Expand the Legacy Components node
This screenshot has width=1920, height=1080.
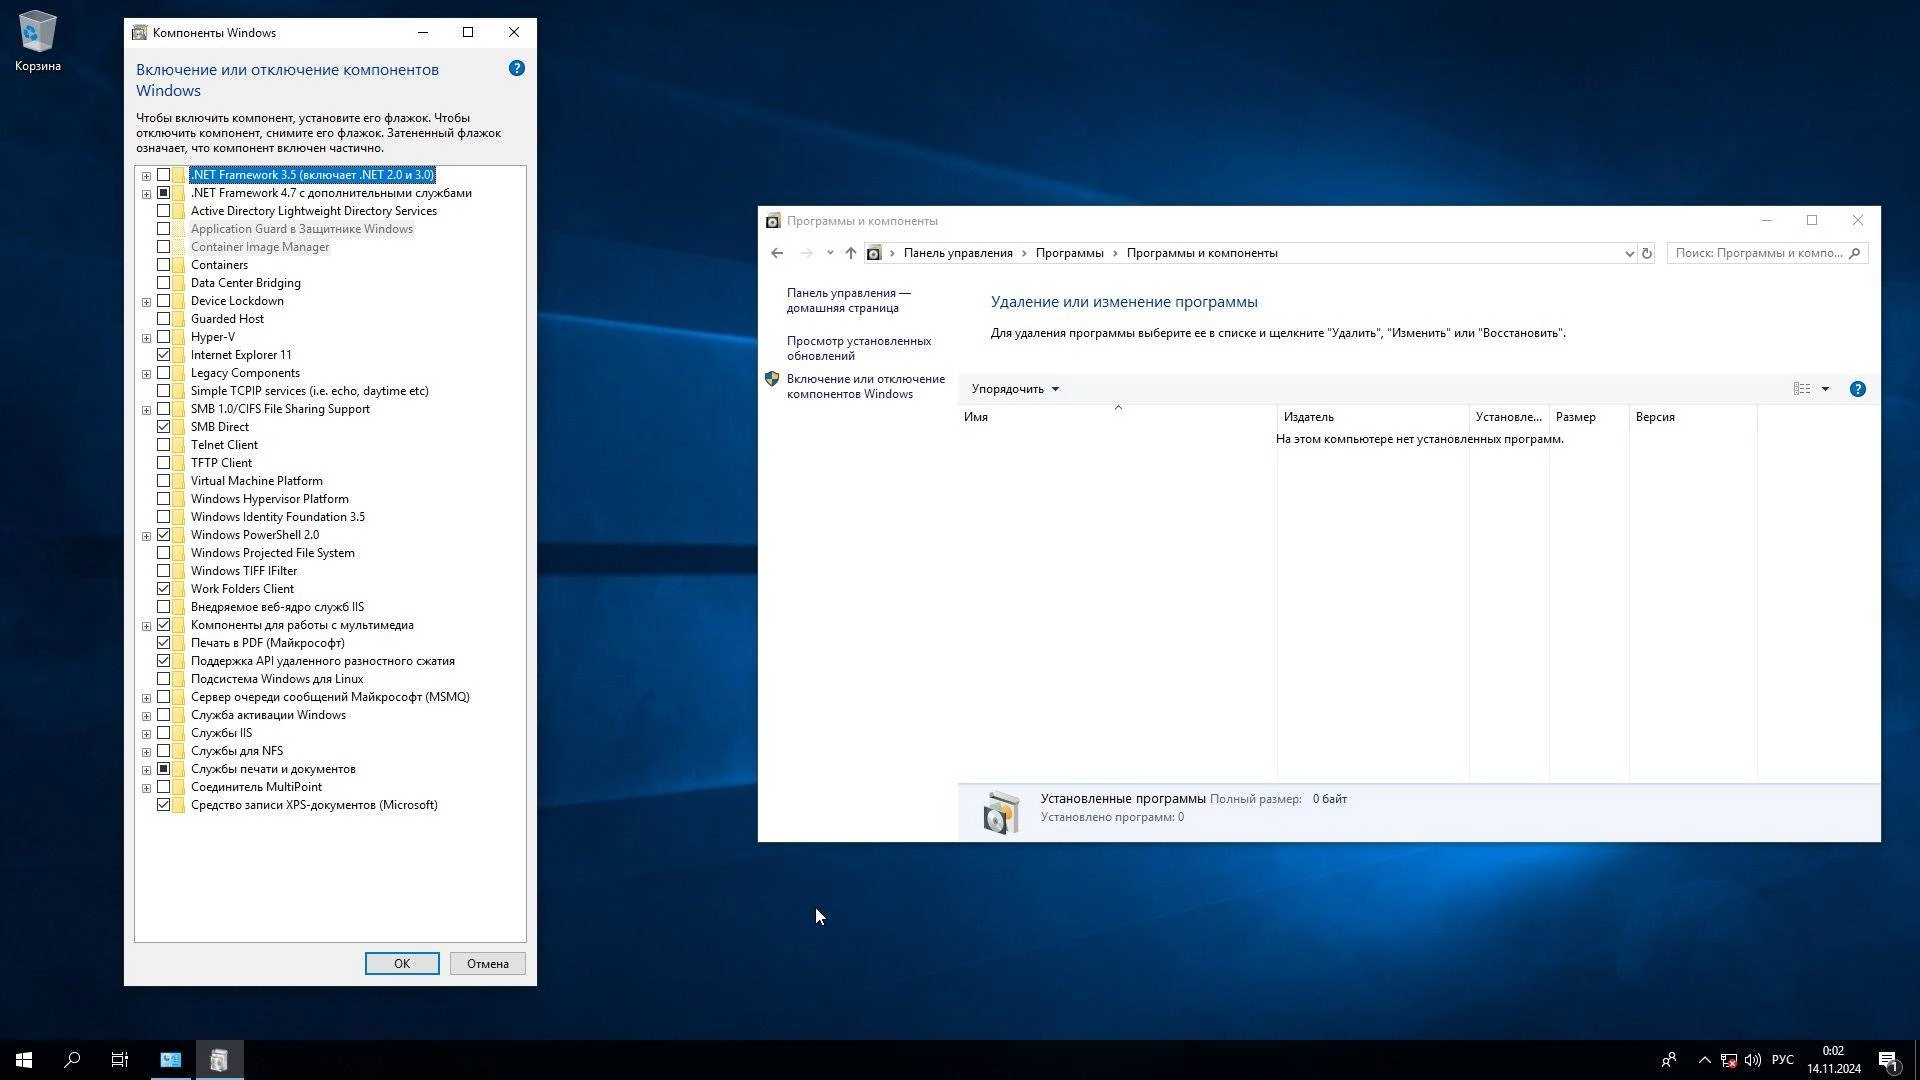click(x=146, y=374)
